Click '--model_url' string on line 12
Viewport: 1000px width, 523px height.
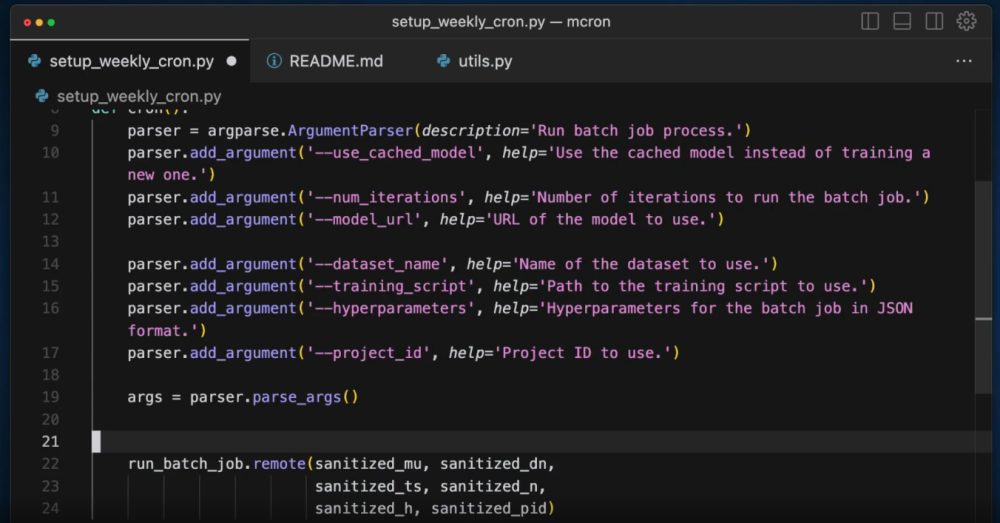point(364,219)
